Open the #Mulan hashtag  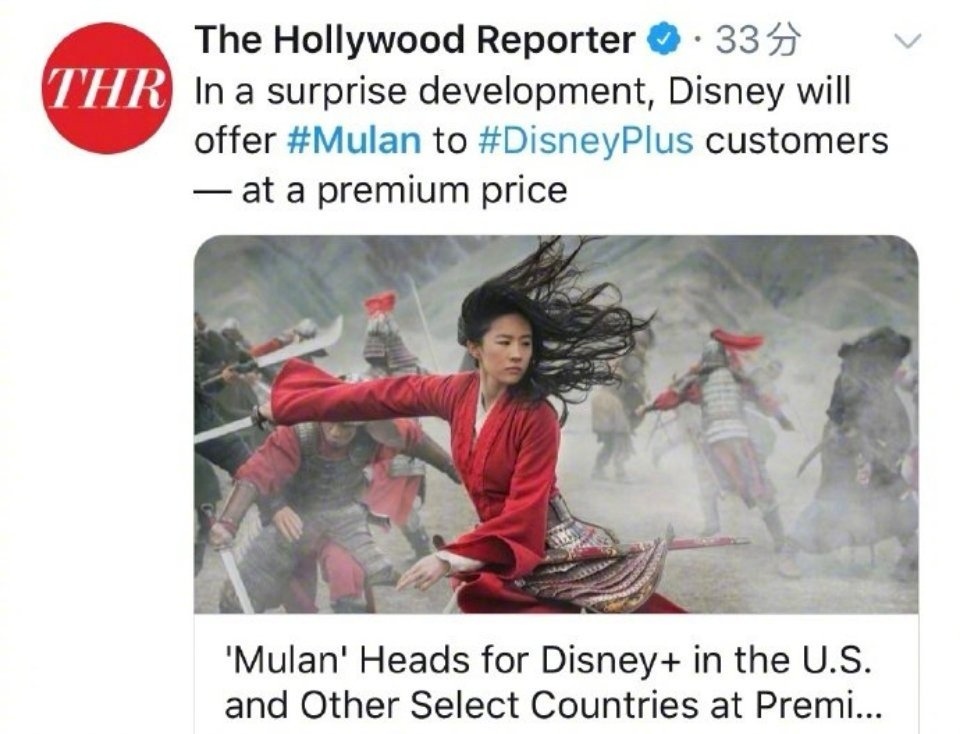(x=354, y=141)
